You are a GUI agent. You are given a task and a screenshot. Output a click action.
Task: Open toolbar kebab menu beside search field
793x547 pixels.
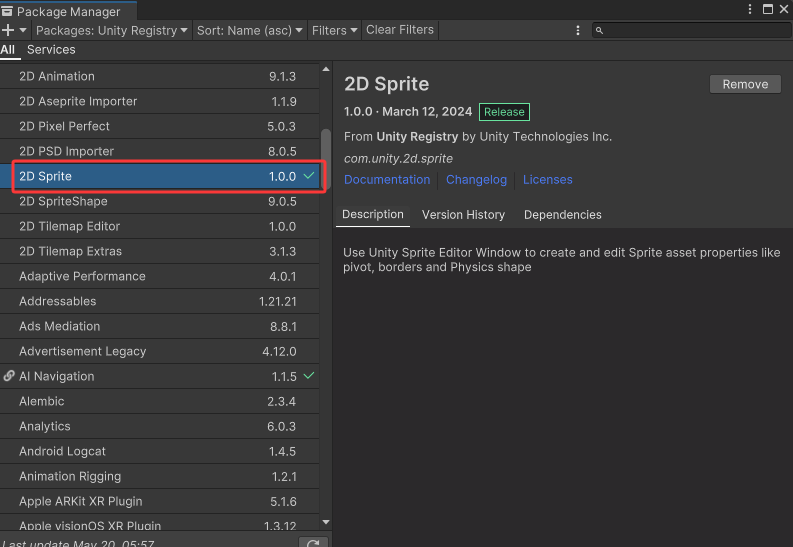coord(578,30)
